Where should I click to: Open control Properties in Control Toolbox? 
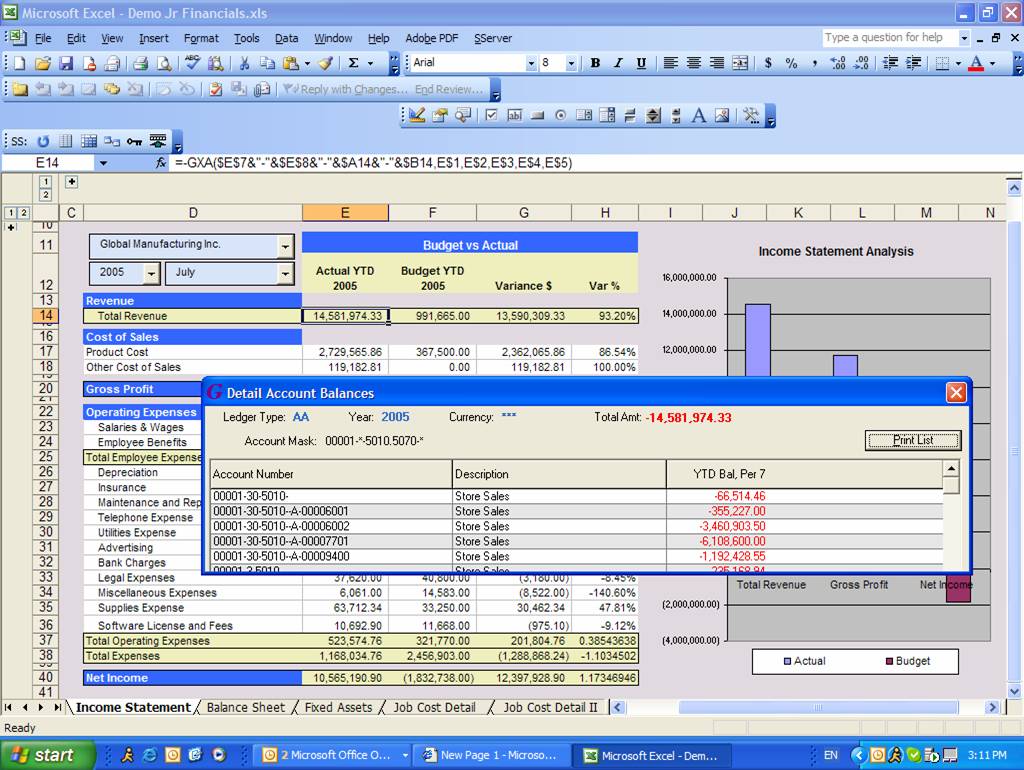pos(440,116)
